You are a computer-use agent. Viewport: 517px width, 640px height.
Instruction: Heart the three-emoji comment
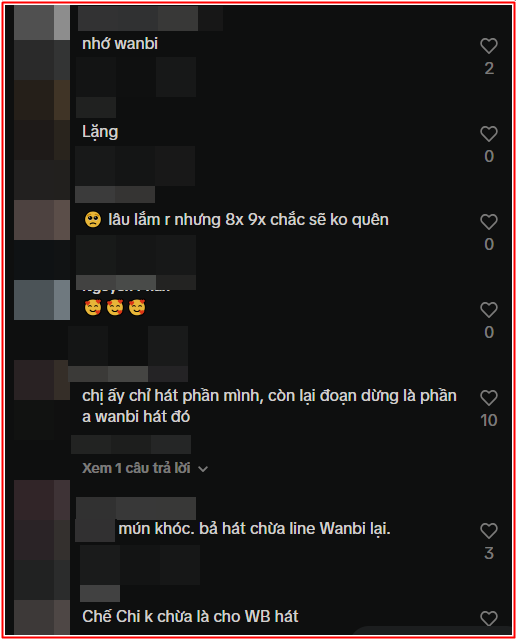(488, 310)
